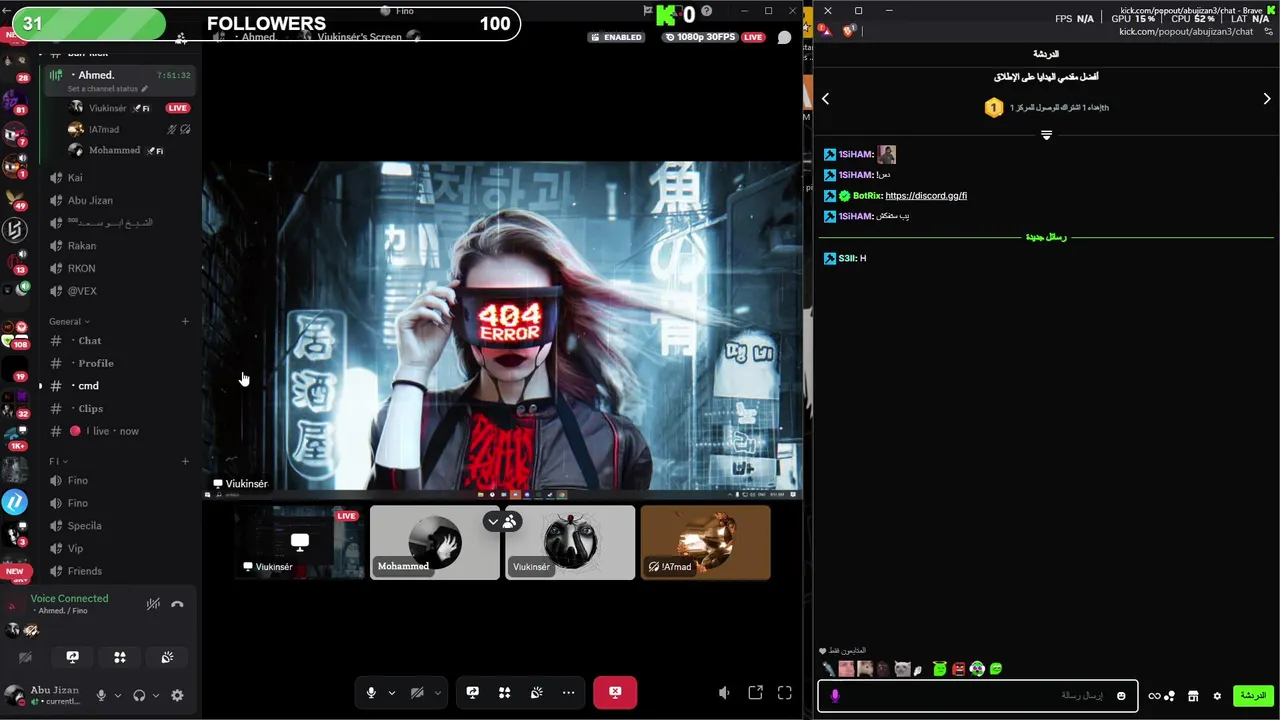Click the red stop-watching stream button
The width and height of the screenshot is (1280, 720).
(x=615, y=692)
